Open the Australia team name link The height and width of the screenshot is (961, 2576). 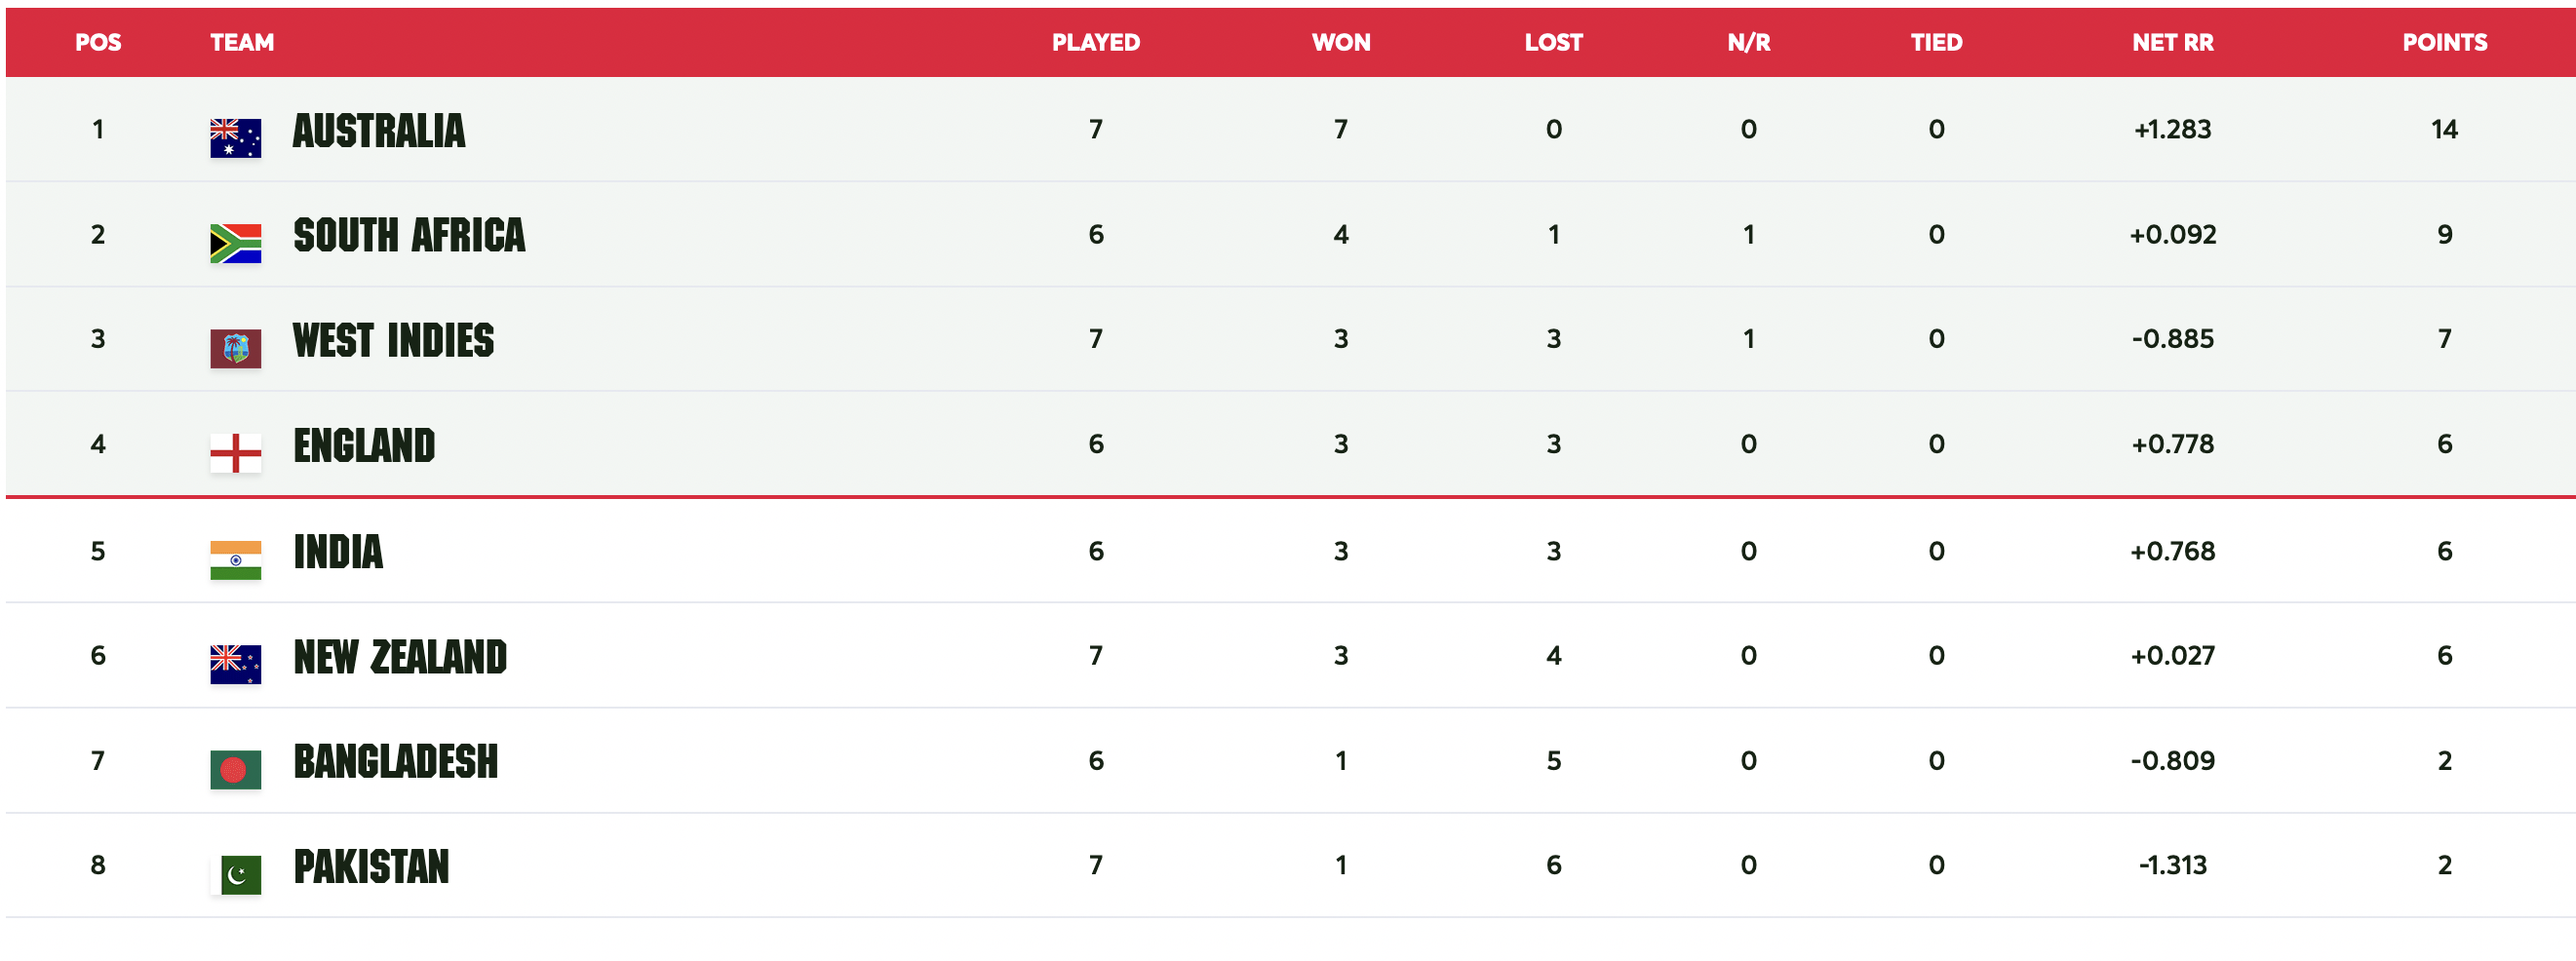(378, 131)
